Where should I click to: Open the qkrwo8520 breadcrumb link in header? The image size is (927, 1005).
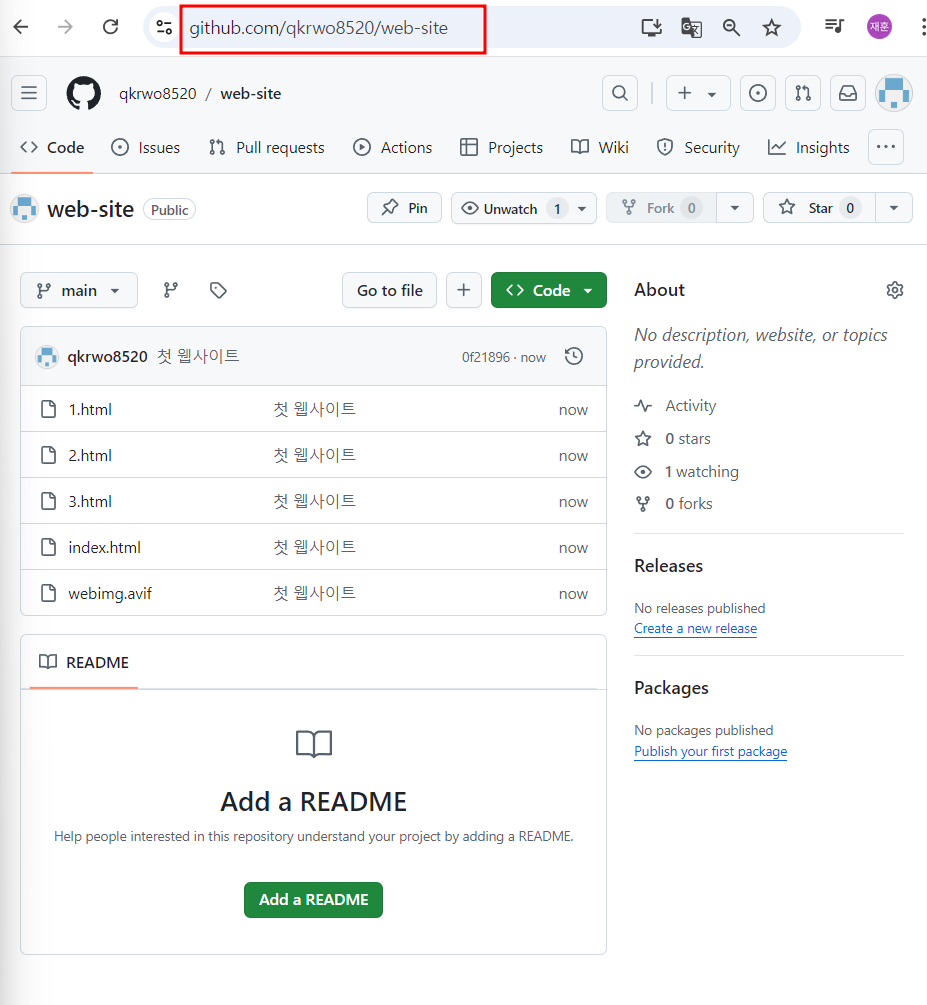[158, 94]
